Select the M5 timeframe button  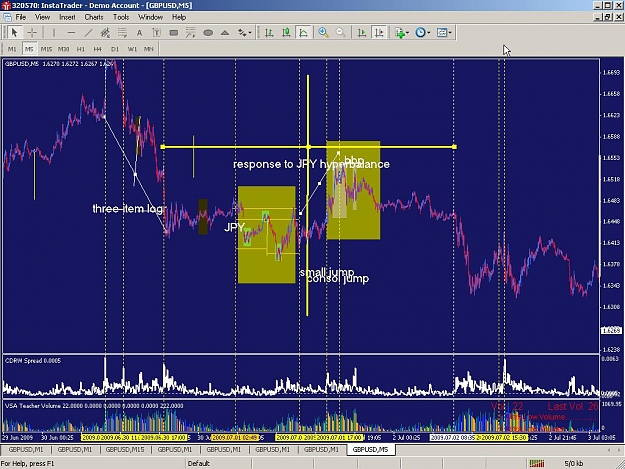coord(29,49)
